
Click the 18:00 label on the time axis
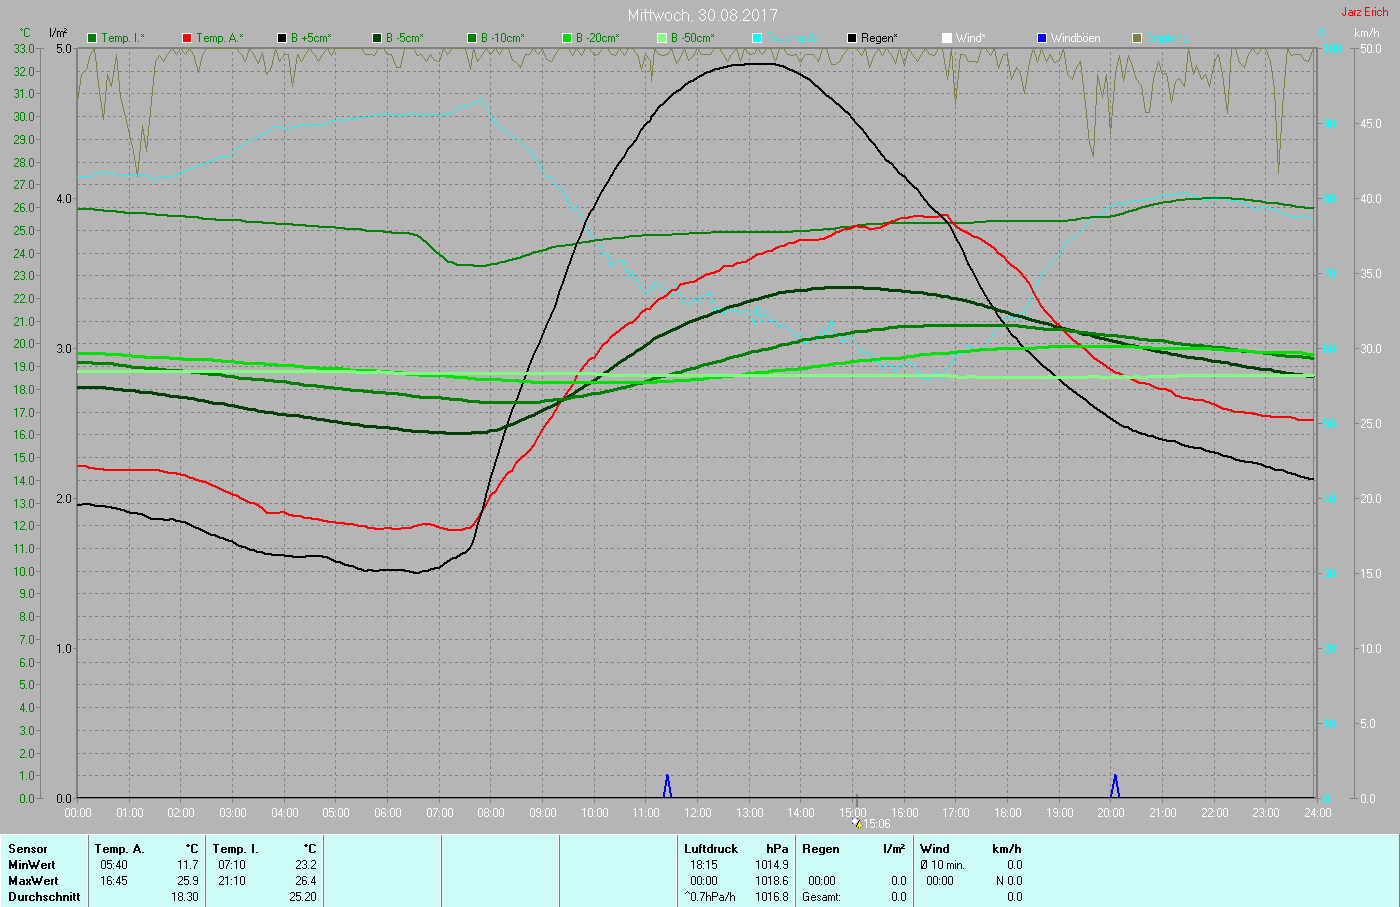pos(1008,813)
